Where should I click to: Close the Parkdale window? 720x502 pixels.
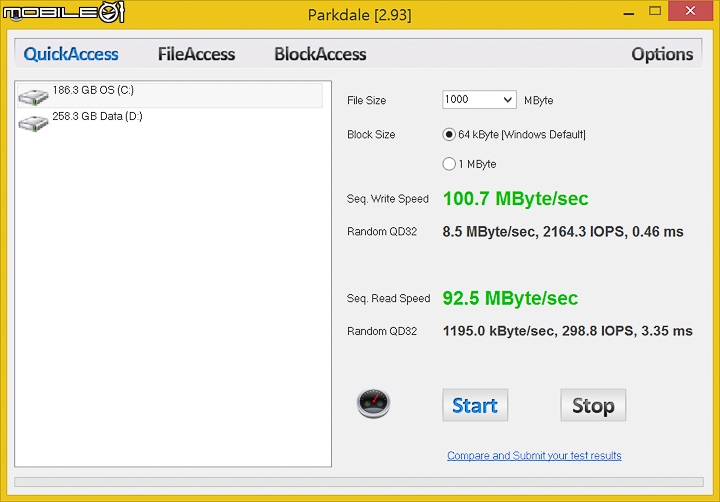pyautogui.click(x=690, y=11)
